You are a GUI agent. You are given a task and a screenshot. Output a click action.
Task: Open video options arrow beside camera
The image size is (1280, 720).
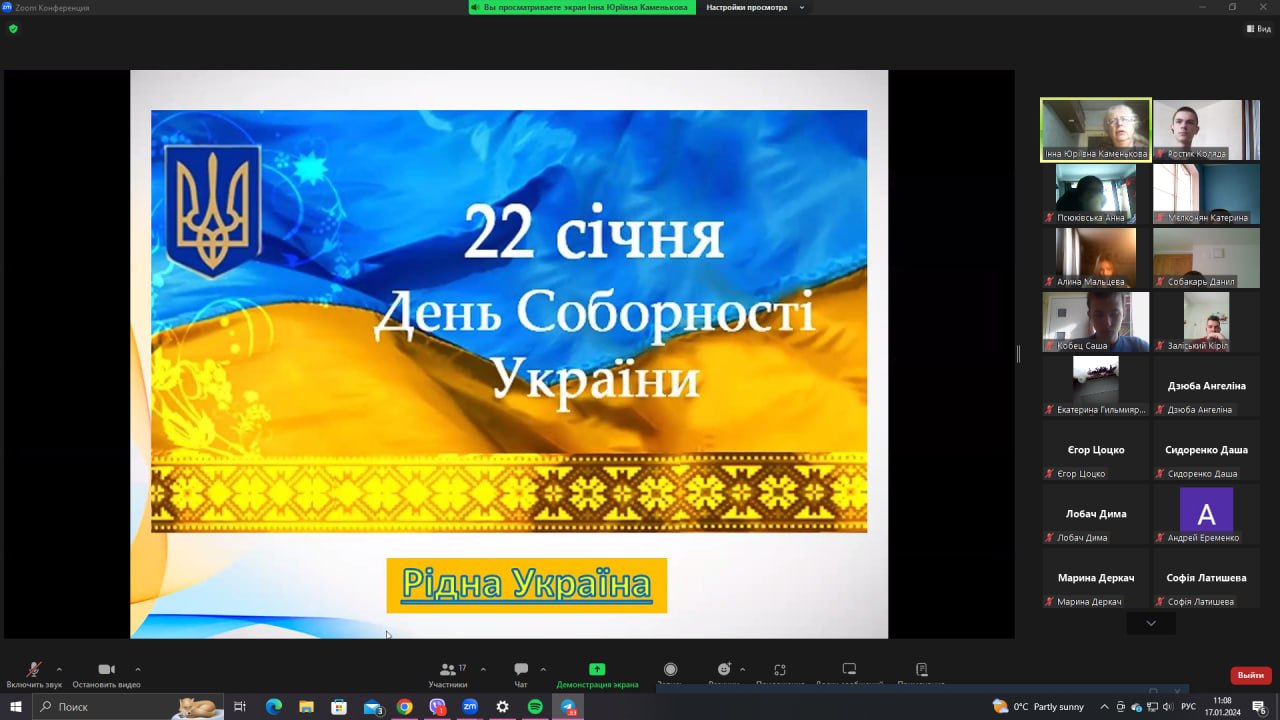138,669
